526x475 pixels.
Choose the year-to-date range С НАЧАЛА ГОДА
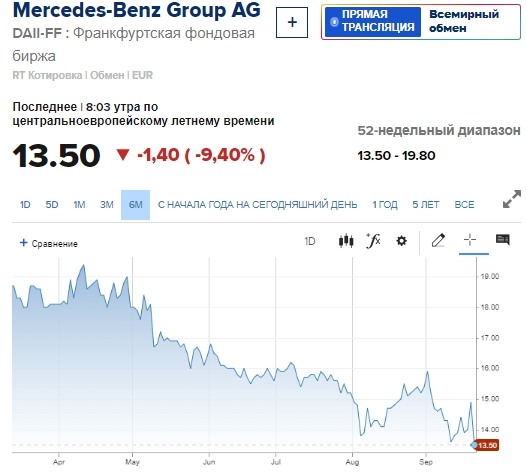(x=257, y=205)
